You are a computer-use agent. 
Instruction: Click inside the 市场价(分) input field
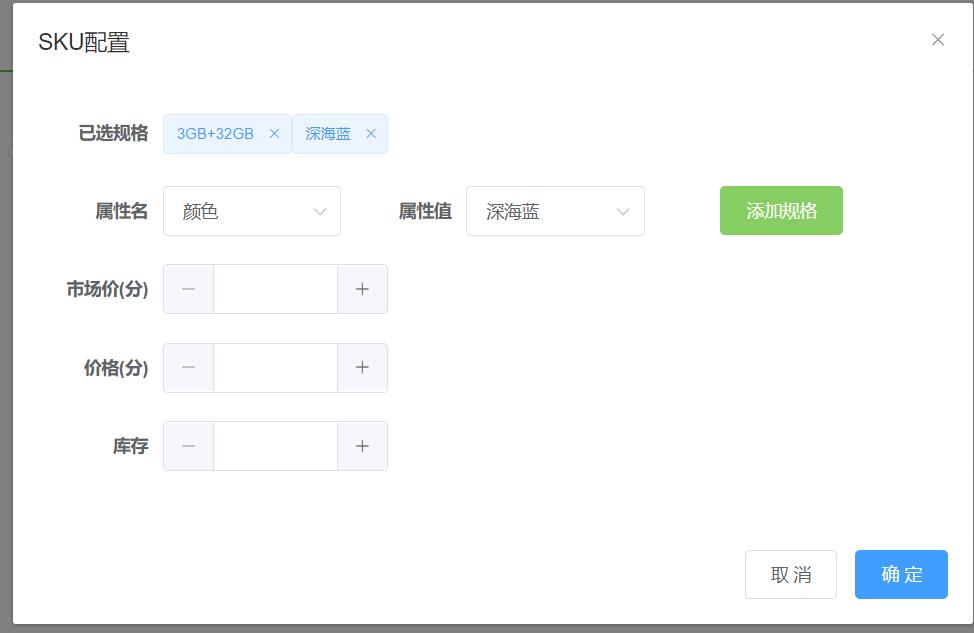(275, 289)
